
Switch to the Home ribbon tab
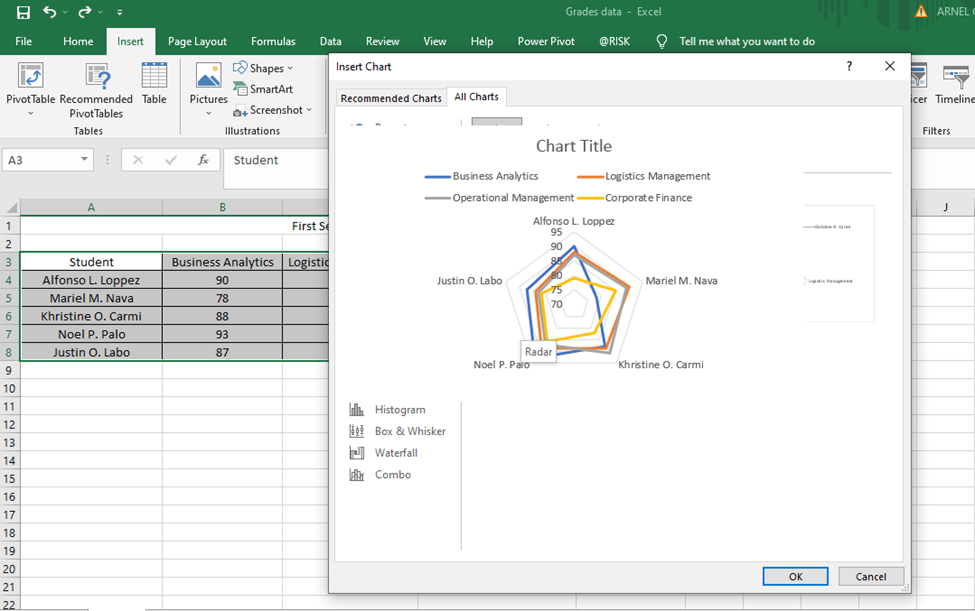(x=78, y=42)
